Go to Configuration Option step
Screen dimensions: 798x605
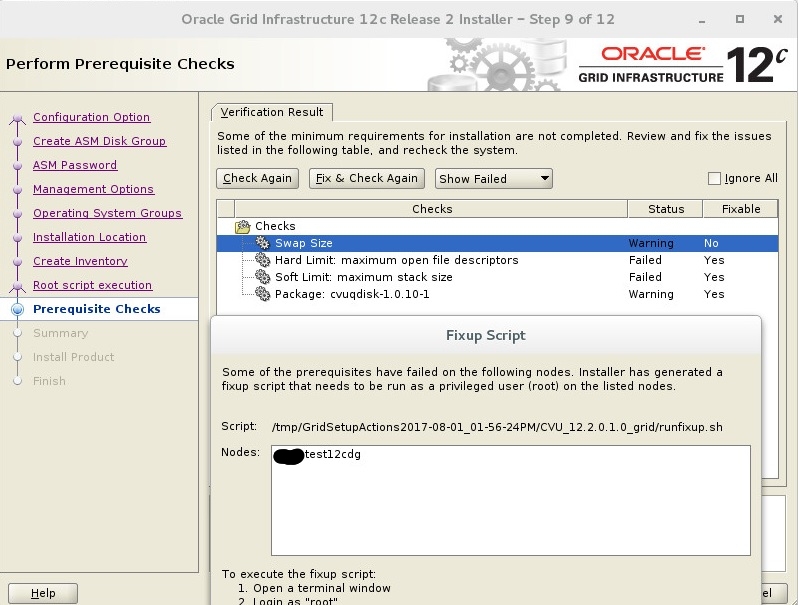pyautogui.click(x=92, y=117)
